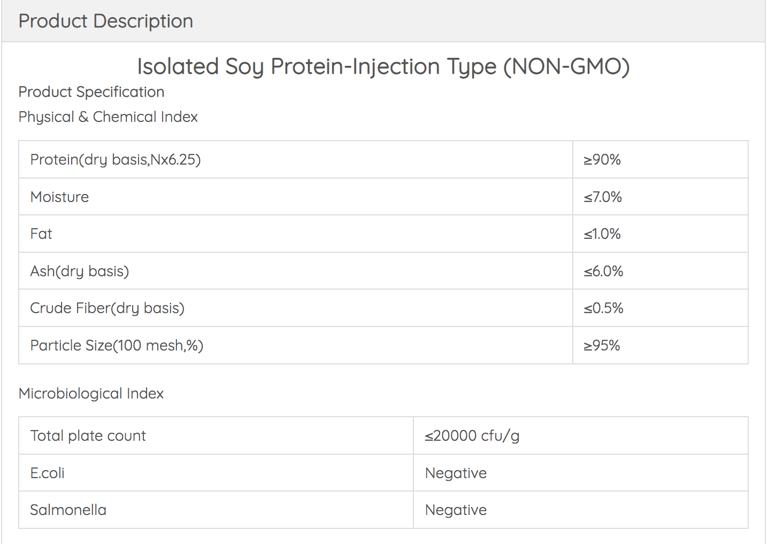This screenshot has width=768, height=544.
Task: Select the Fat row label
Action: [41, 234]
